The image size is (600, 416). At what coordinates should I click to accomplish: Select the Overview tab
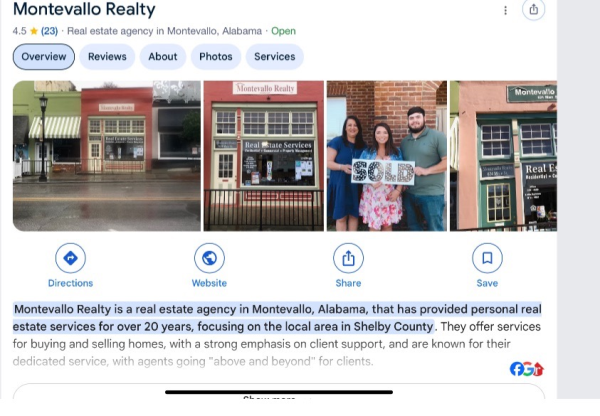click(44, 57)
